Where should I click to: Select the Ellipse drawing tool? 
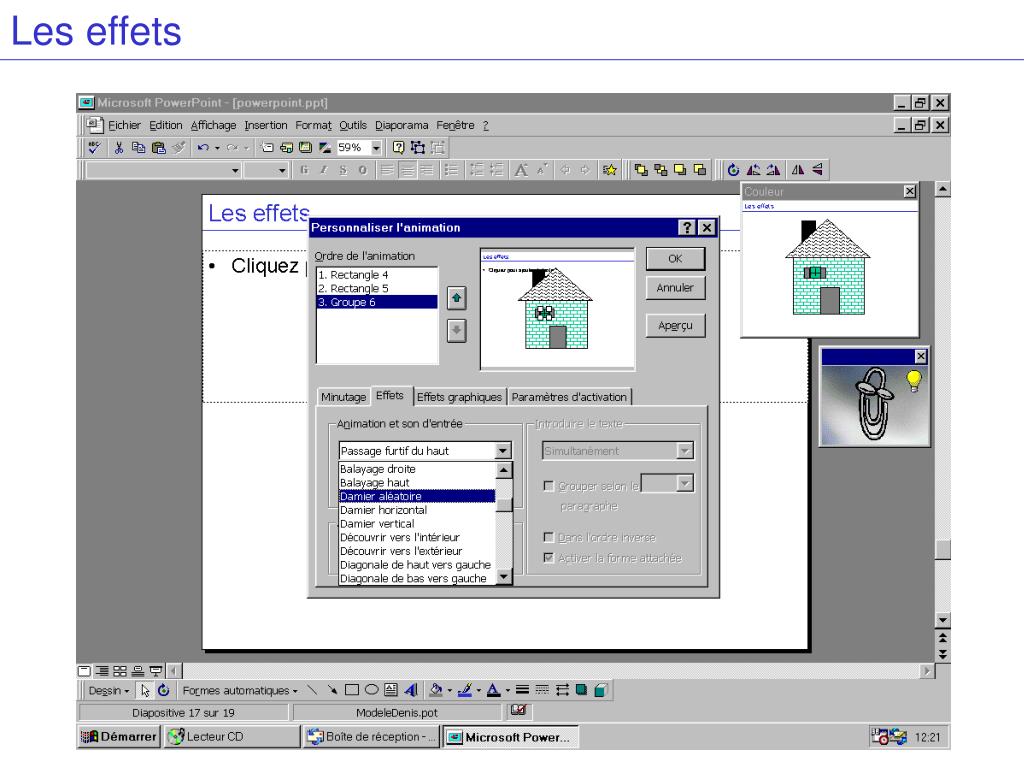tap(372, 690)
